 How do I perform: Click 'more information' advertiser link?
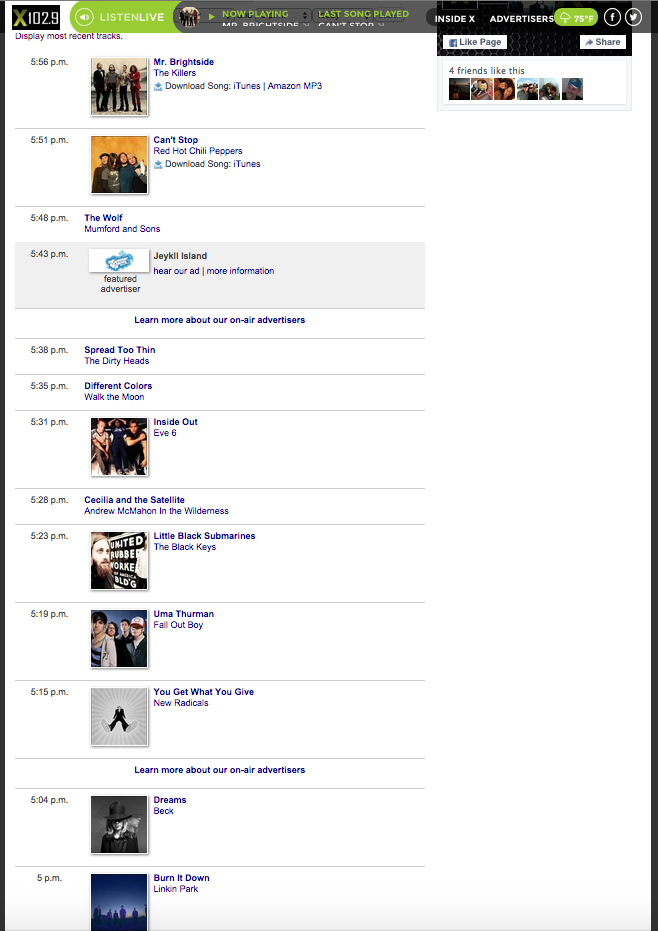coord(241,271)
